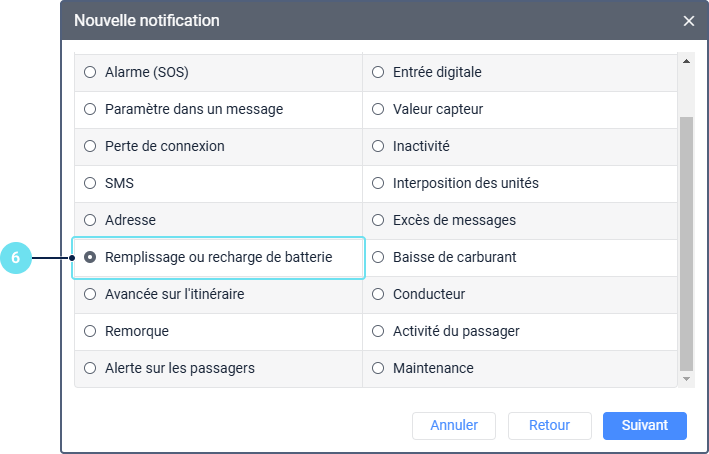Pick the SMS radio button
Screen dimensions: 709x454
pos(90,183)
